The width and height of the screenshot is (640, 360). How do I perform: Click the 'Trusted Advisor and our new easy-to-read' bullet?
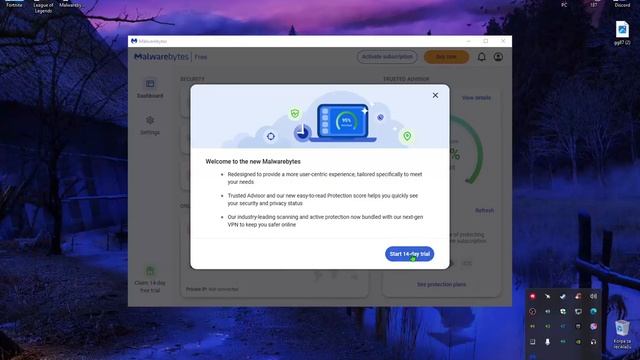click(322, 199)
